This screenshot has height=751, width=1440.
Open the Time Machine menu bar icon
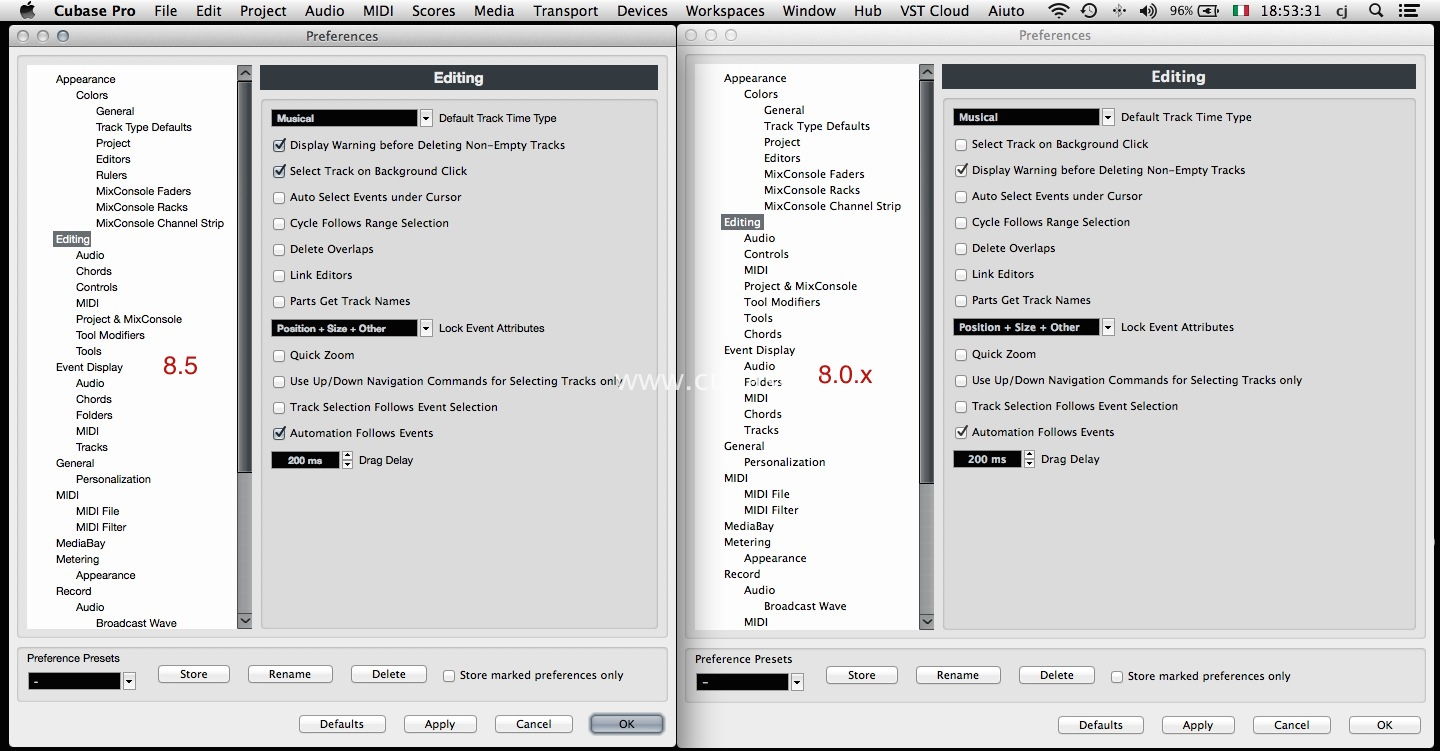(x=1088, y=11)
